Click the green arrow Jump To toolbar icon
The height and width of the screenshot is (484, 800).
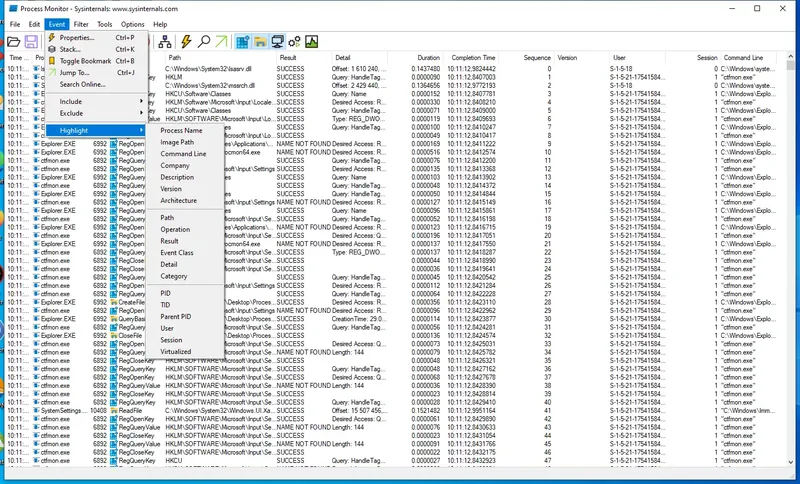(221, 42)
